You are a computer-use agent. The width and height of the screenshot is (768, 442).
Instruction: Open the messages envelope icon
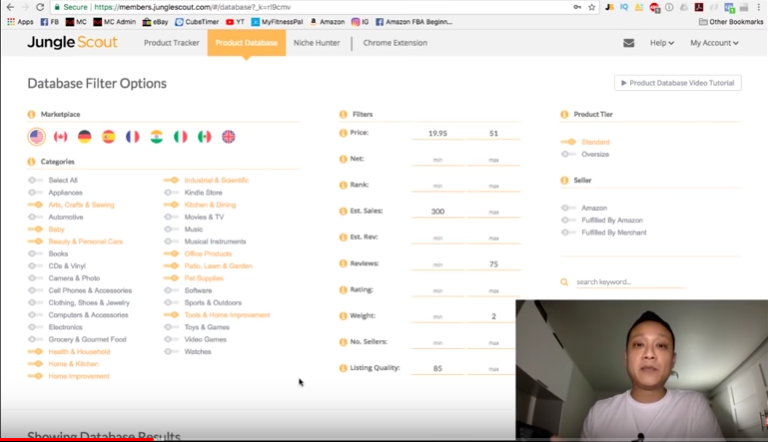click(x=629, y=43)
